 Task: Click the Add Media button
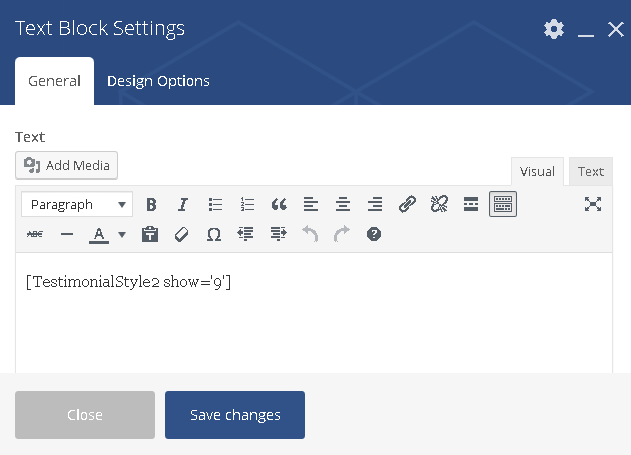click(x=67, y=165)
